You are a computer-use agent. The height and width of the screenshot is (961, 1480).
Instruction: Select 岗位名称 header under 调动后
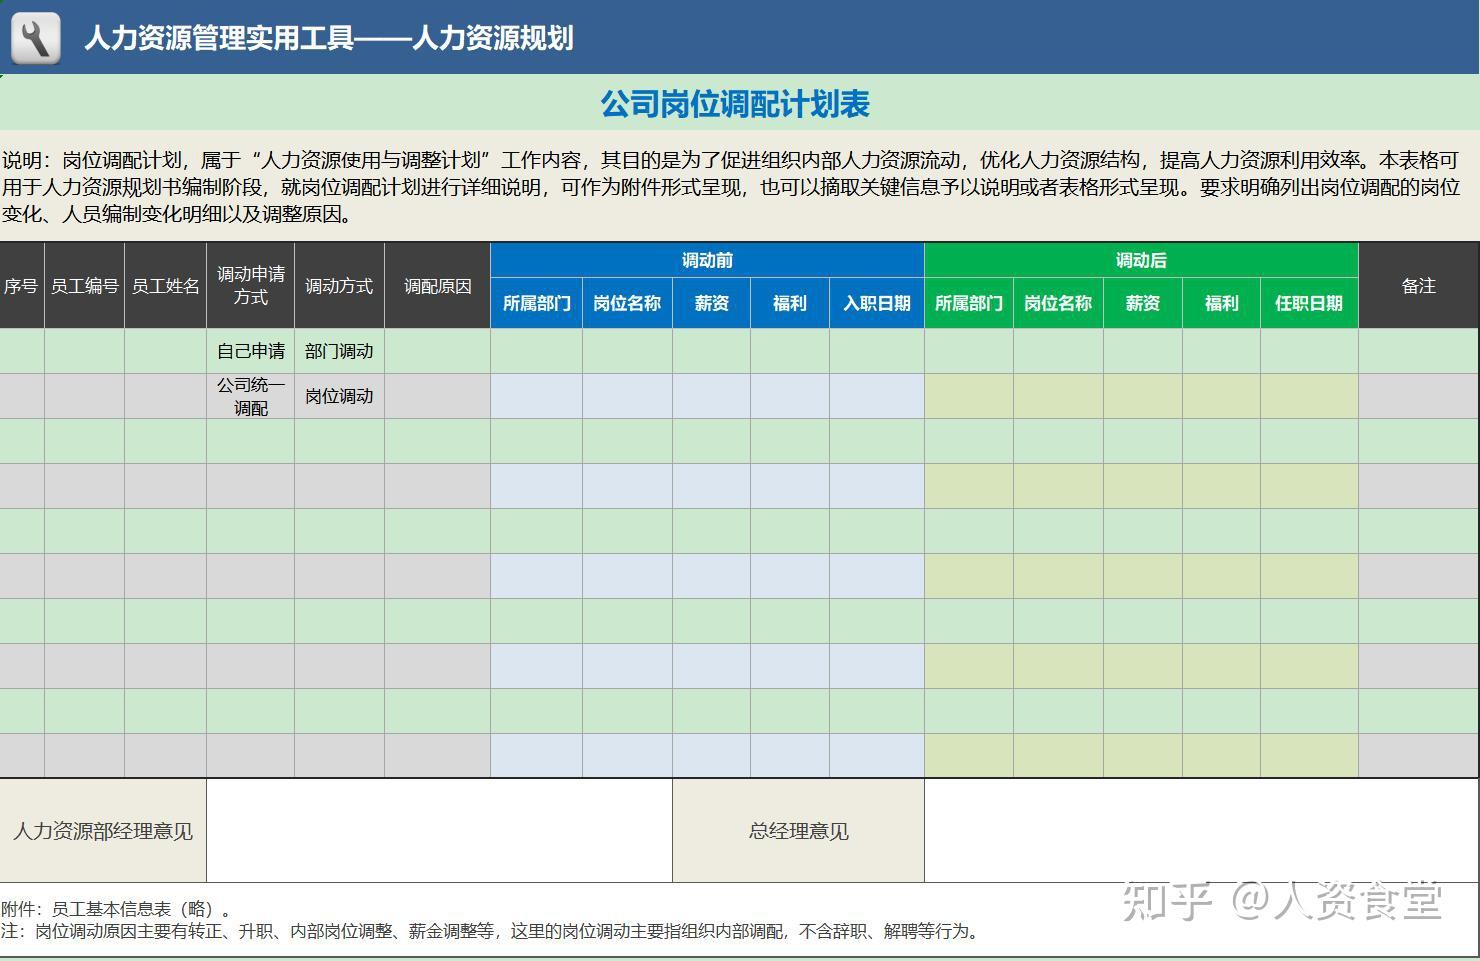pos(1058,303)
